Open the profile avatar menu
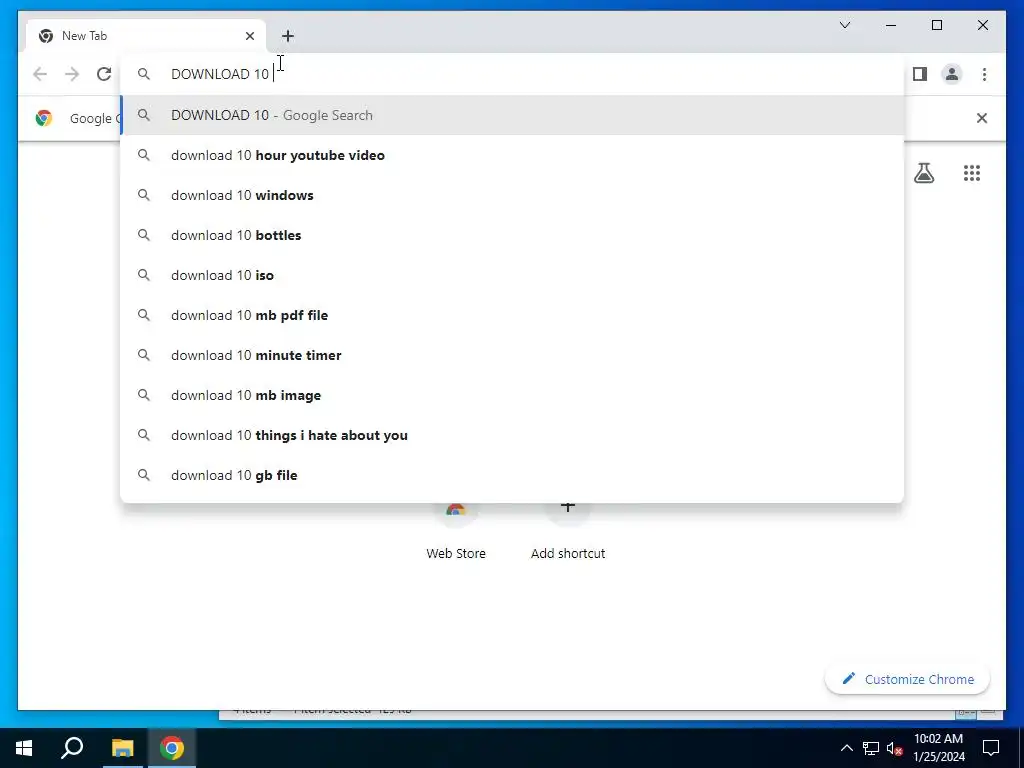1024x768 pixels. pos(952,74)
